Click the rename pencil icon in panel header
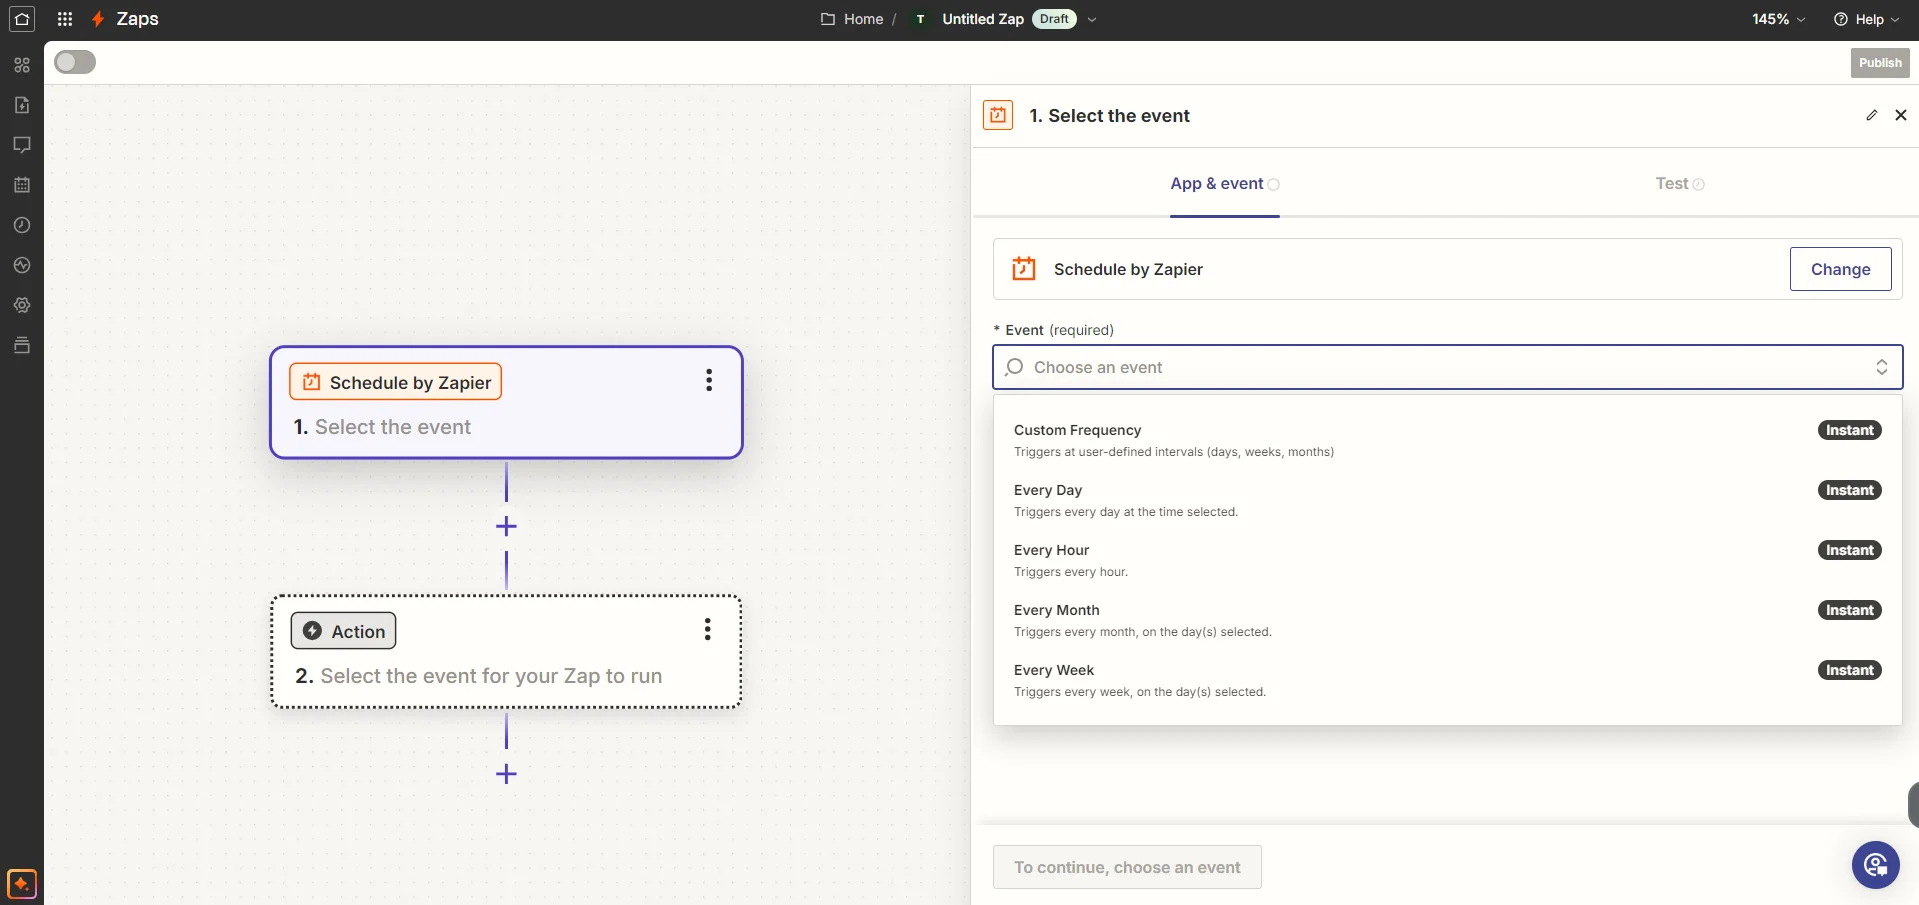 [1872, 115]
